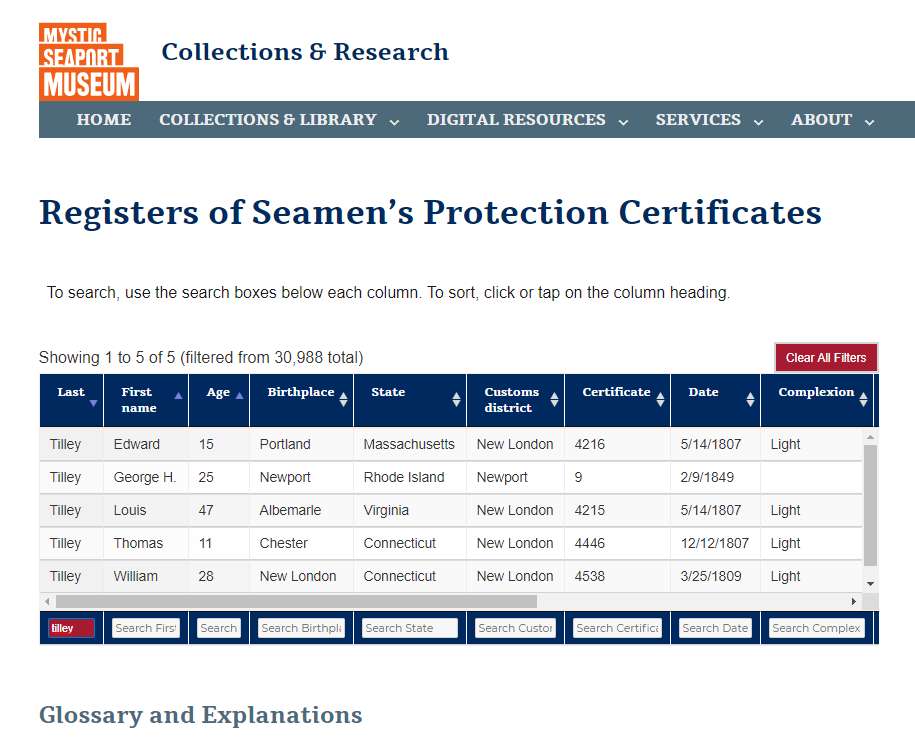Sort by the Date column header

[715, 400]
